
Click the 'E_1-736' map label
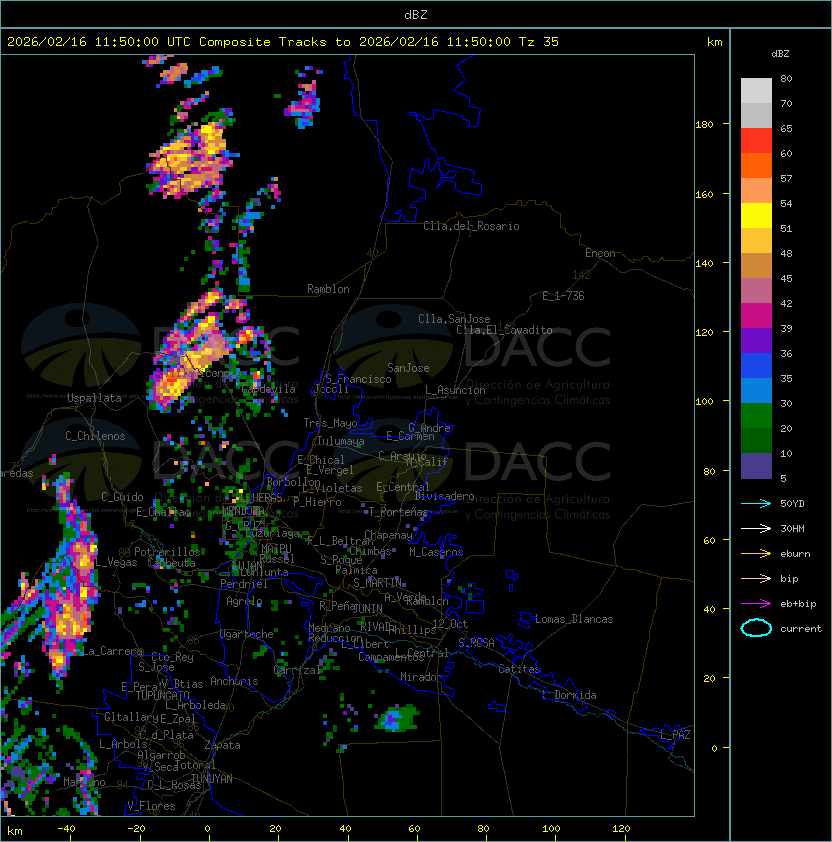pyautogui.click(x=563, y=296)
